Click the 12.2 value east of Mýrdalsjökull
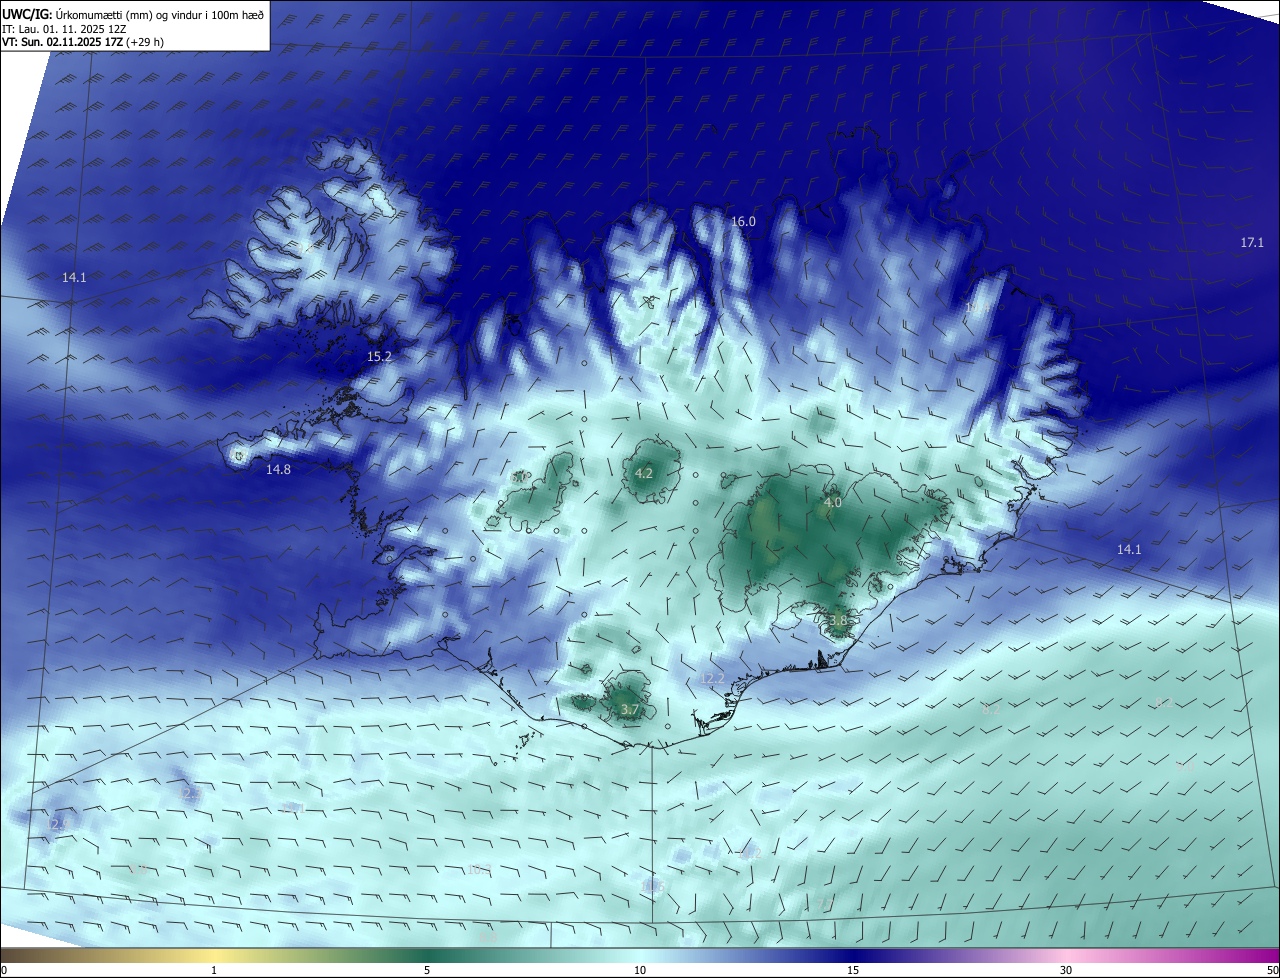This screenshot has height=978, width=1280. click(x=712, y=679)
